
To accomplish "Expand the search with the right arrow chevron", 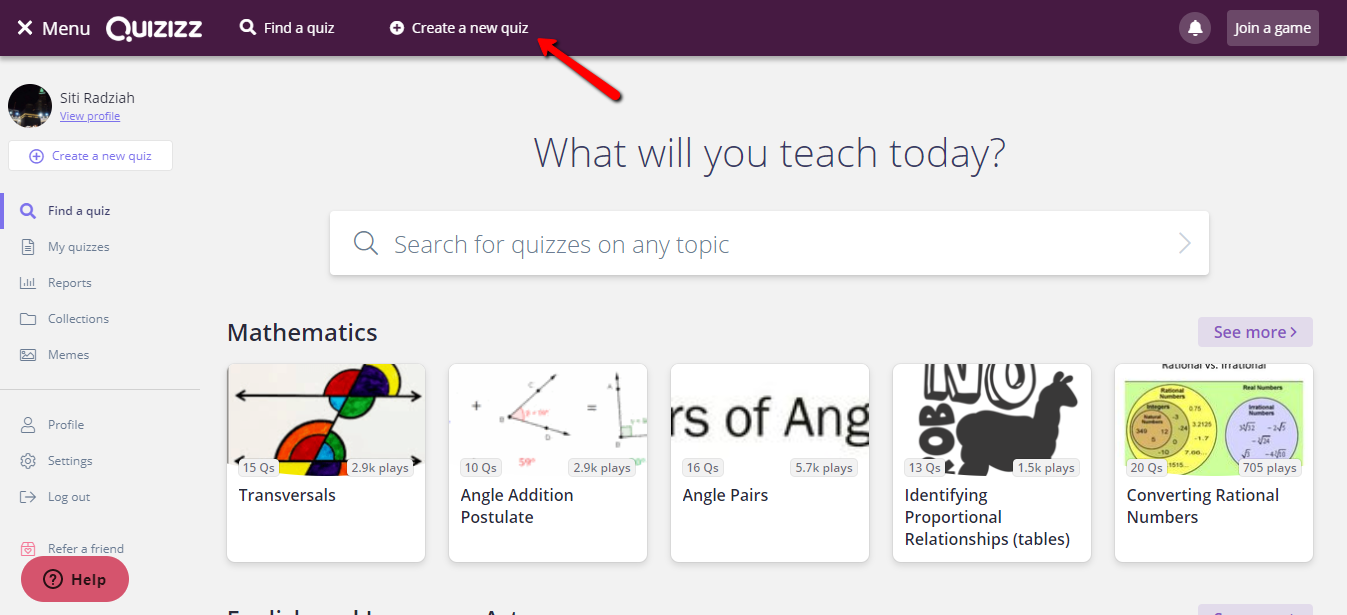I will click(1184, 242).
